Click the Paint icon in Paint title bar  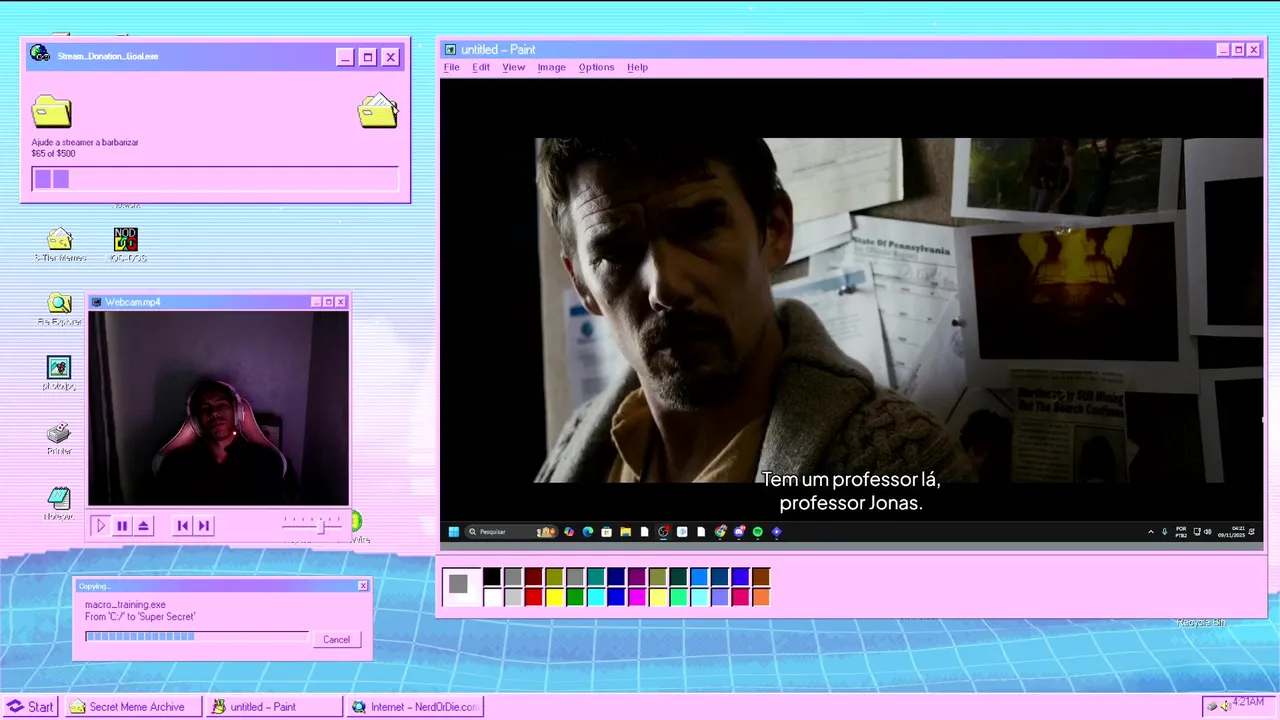pyautogui.click(x=450, y=49)
